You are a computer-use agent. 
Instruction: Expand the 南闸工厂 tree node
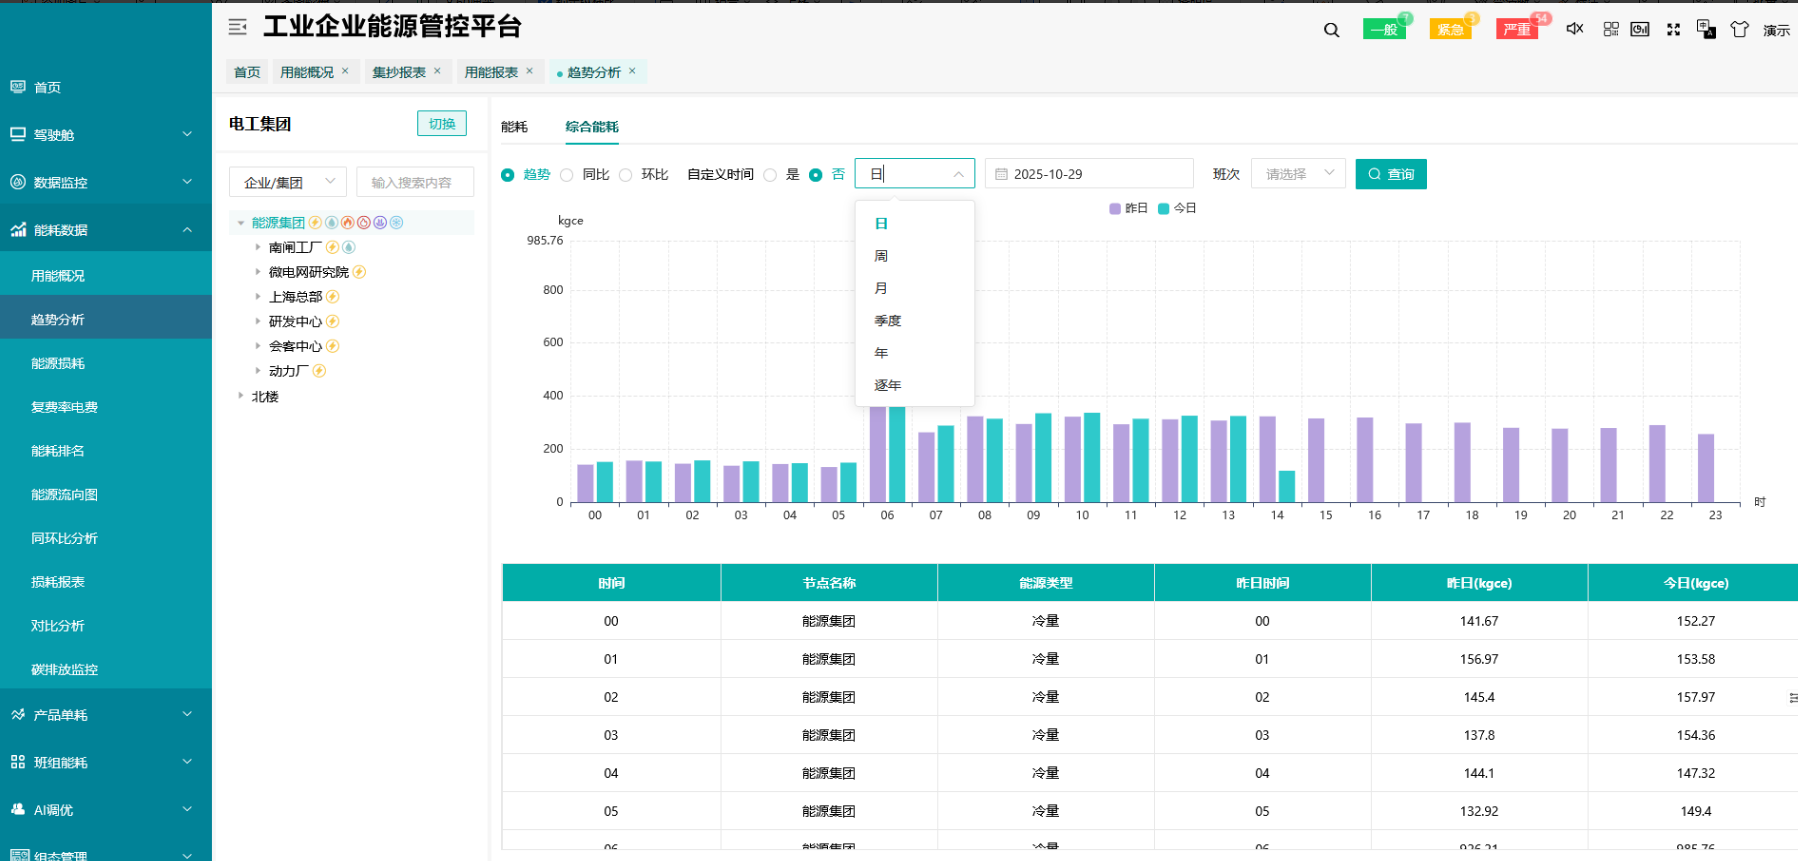(258, 247)
